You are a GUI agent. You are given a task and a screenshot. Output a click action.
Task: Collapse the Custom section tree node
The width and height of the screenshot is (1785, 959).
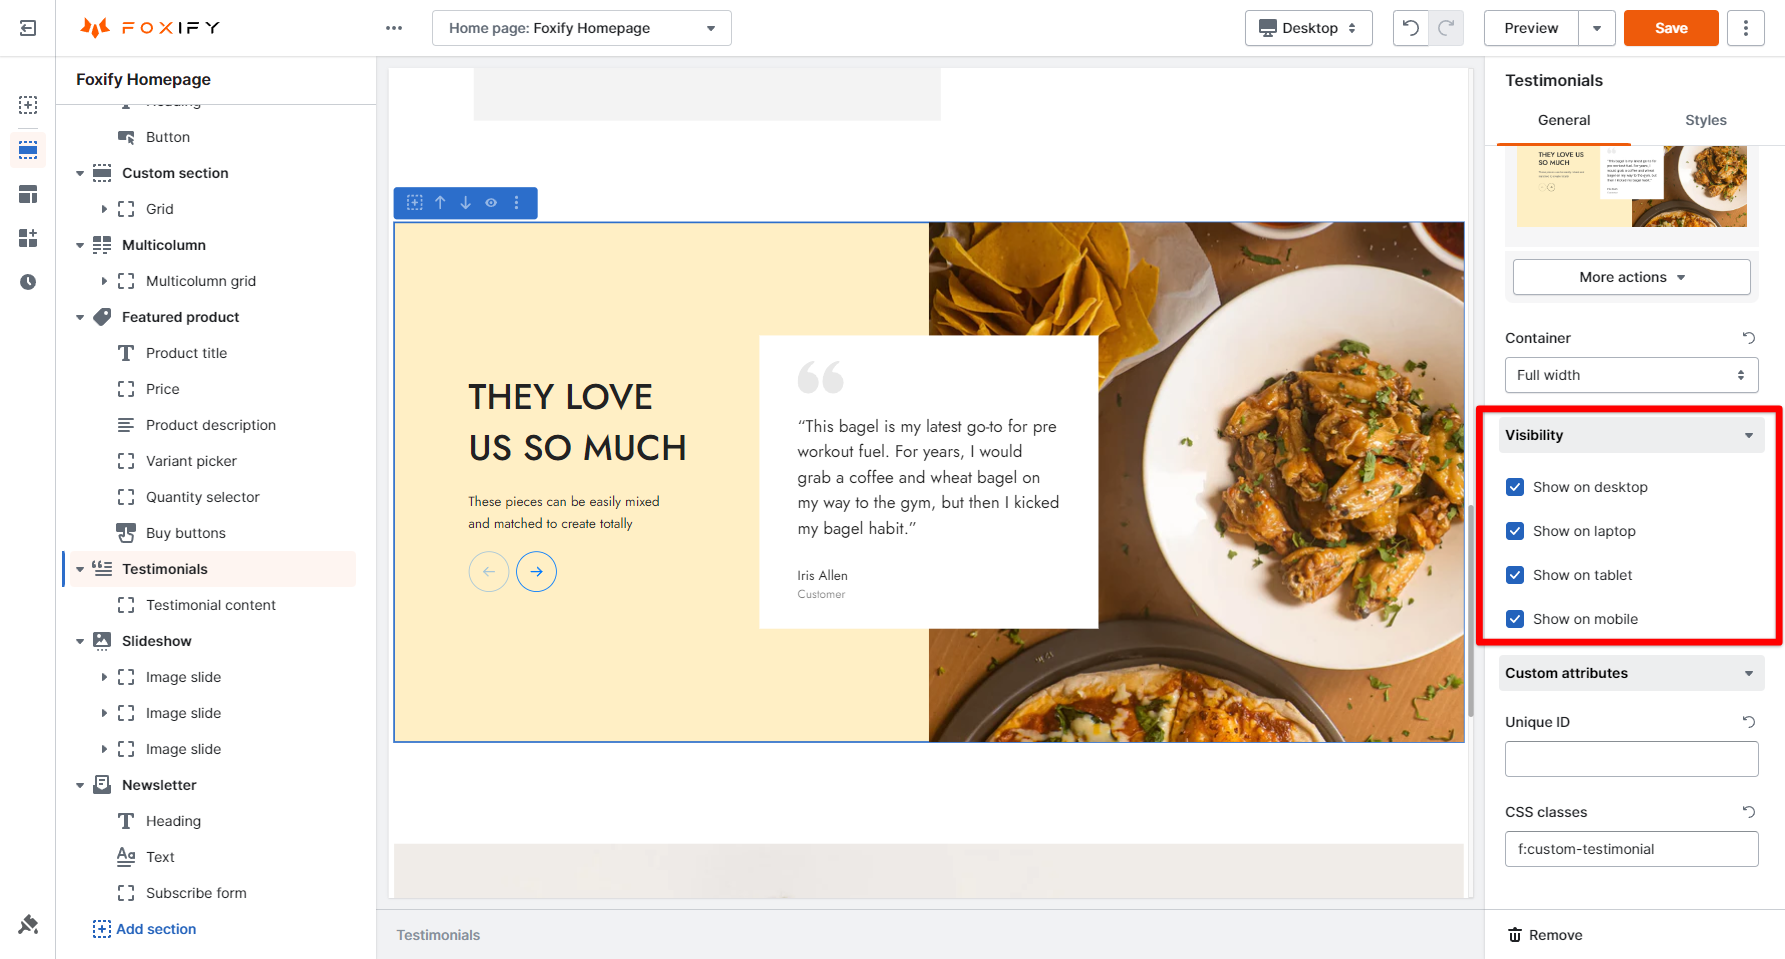80,173
